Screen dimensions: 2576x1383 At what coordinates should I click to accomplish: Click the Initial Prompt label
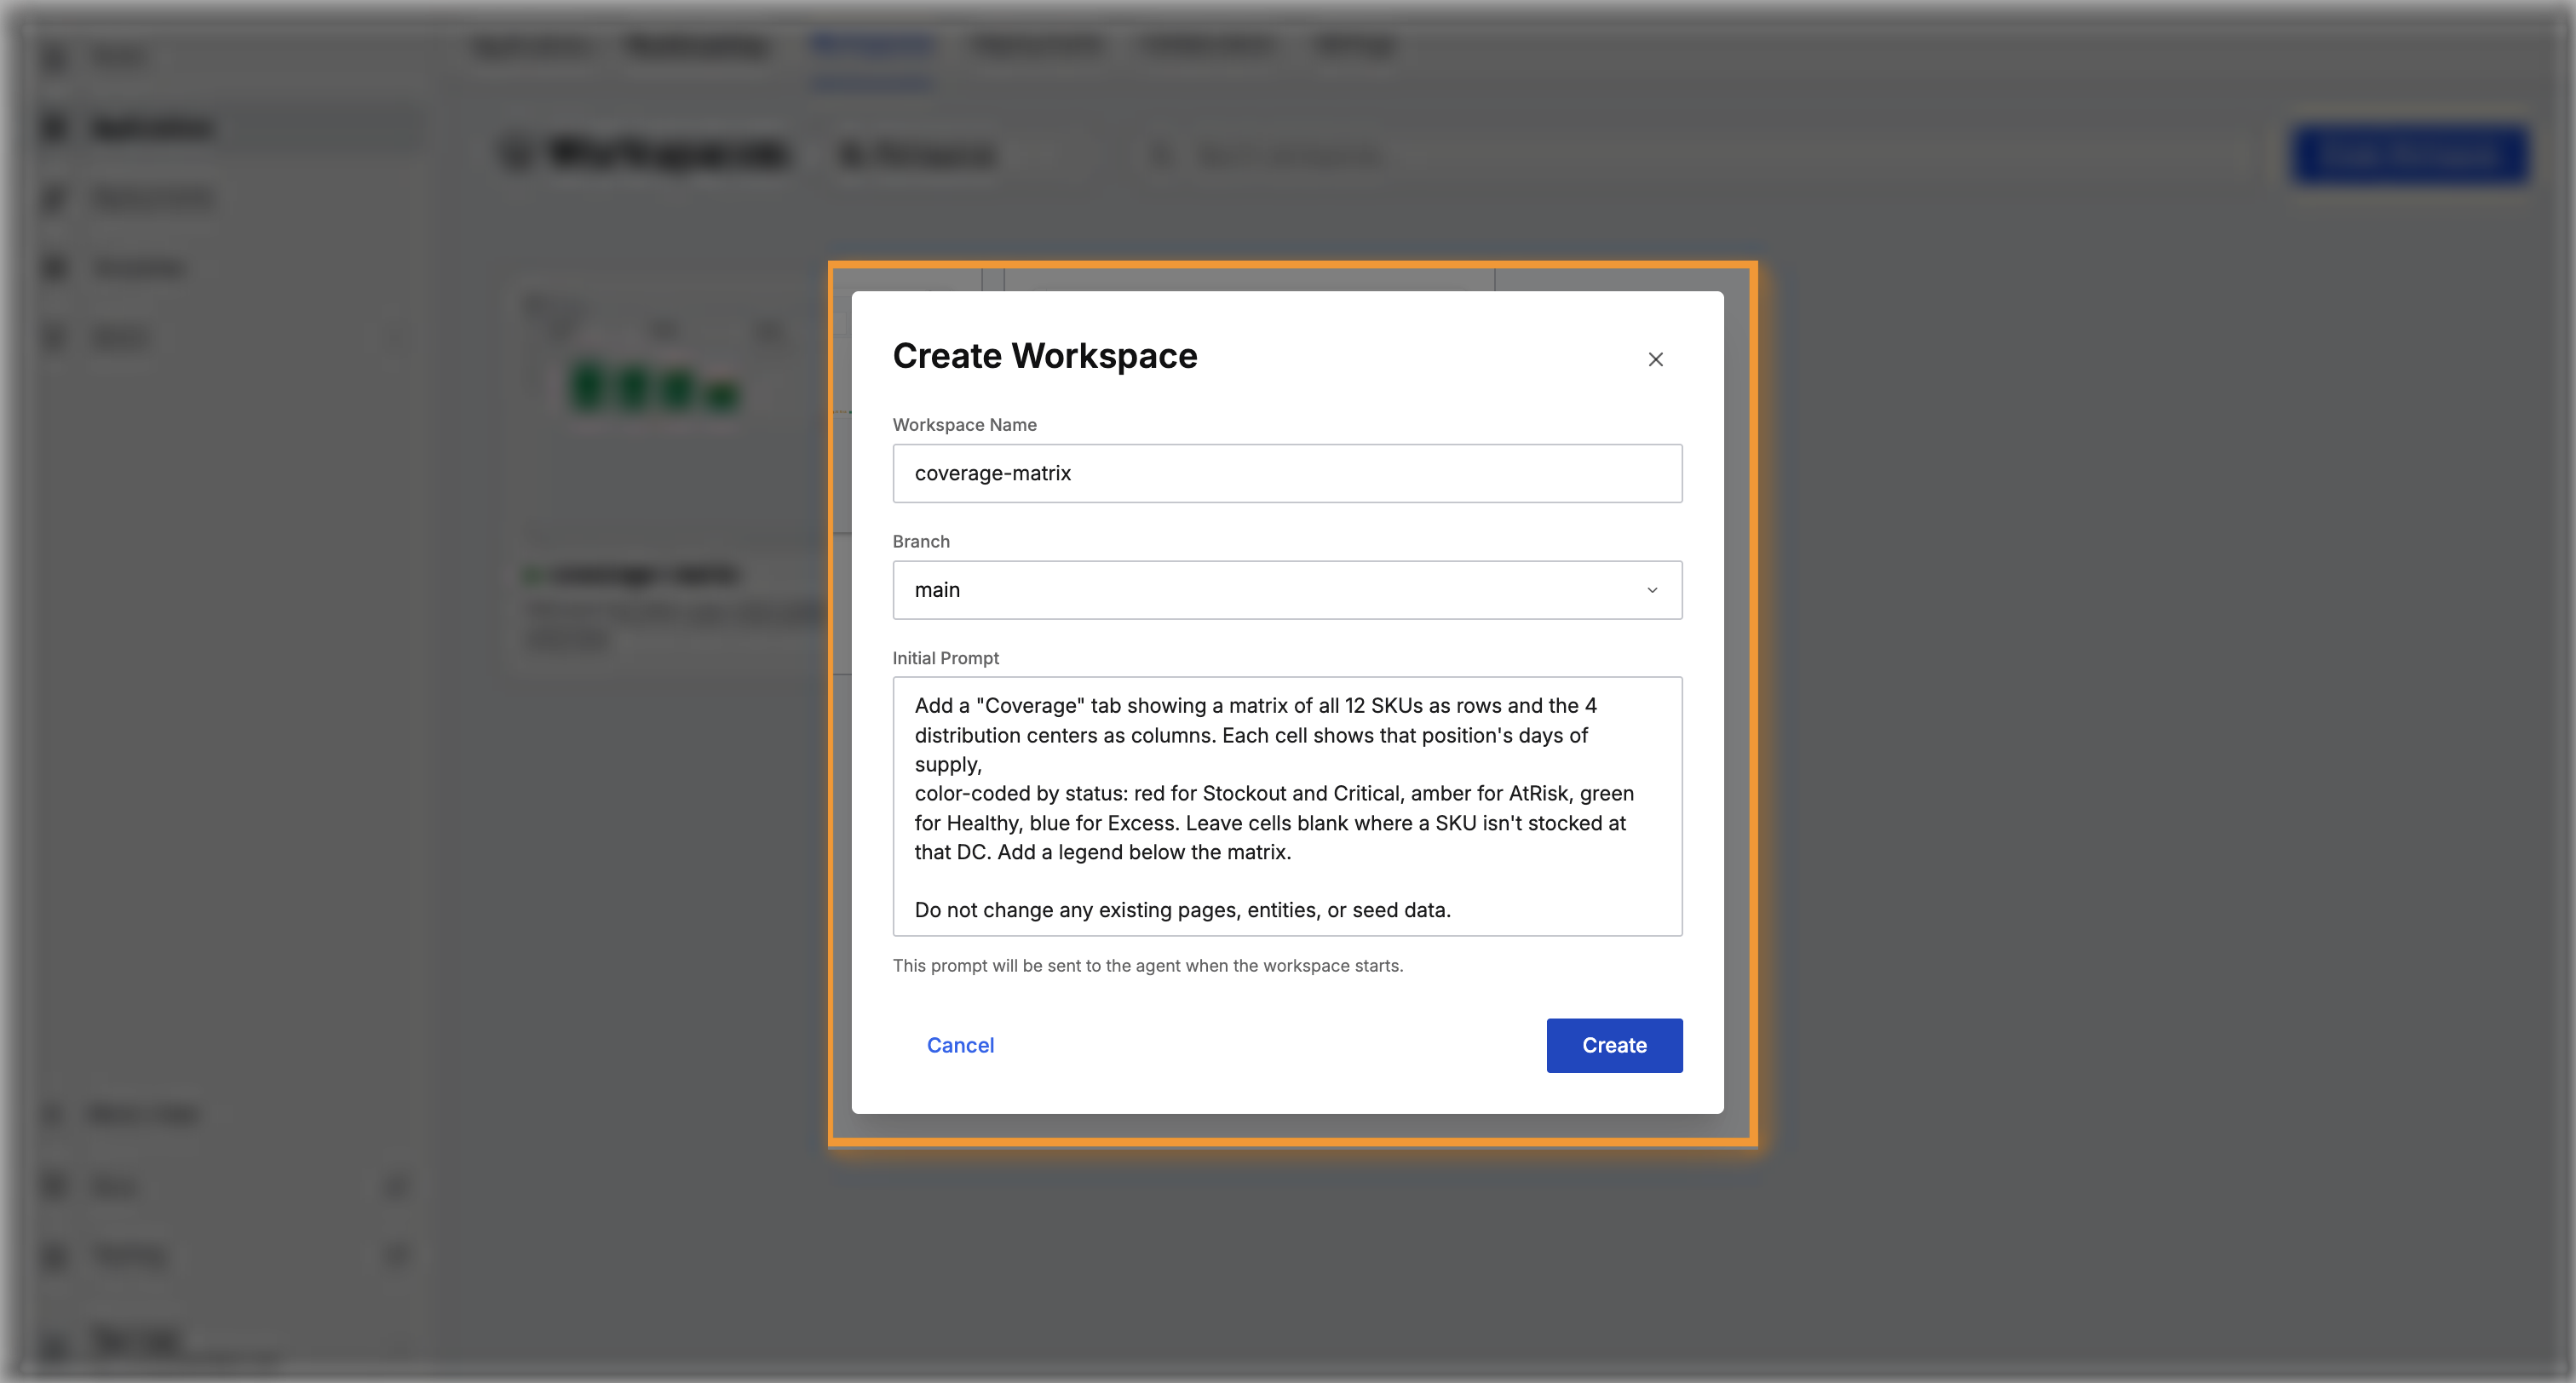tap(945, 658)
